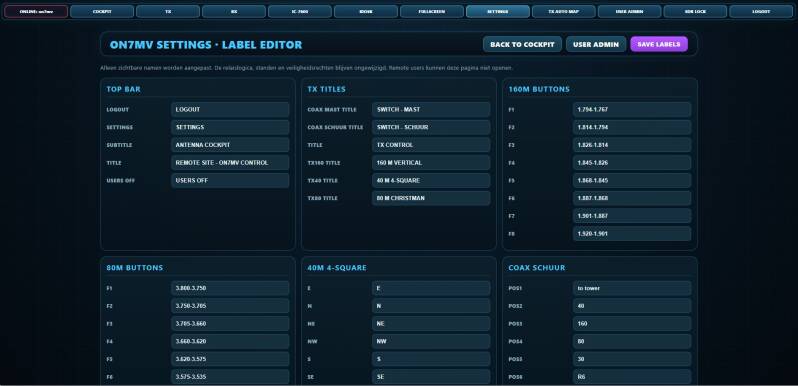
Task: Click LOGOUT button in top navigation bar
Action: [761, 11]
